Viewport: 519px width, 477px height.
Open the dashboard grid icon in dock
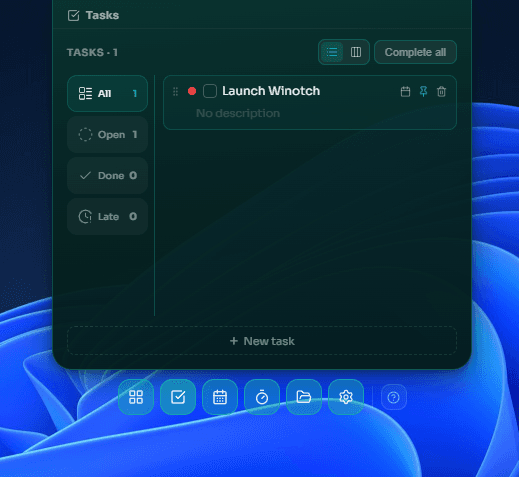136,397
